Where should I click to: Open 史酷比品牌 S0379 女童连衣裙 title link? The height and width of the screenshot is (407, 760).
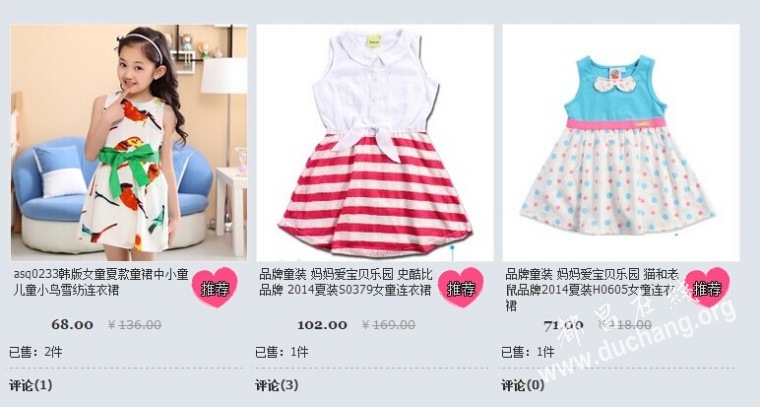pos(346,282)
